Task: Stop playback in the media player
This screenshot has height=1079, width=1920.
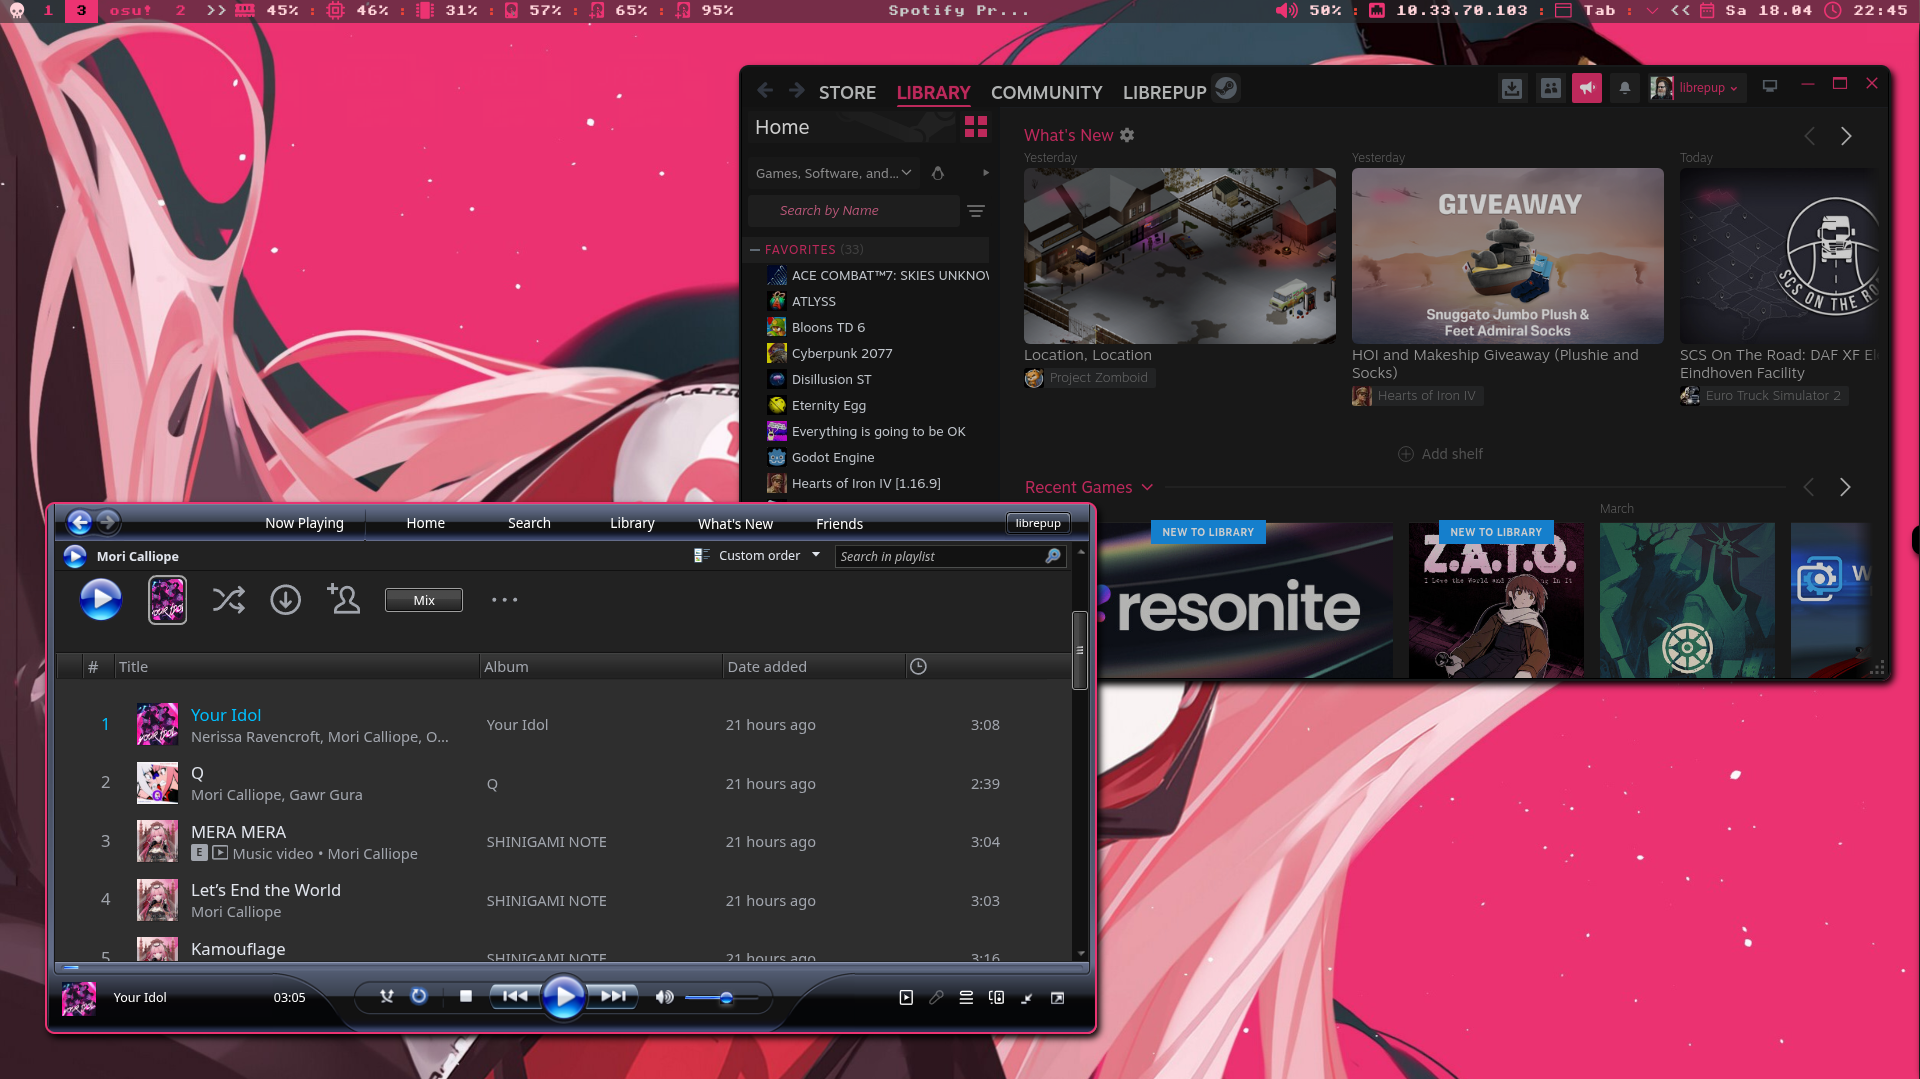Action: click(466, 996)
